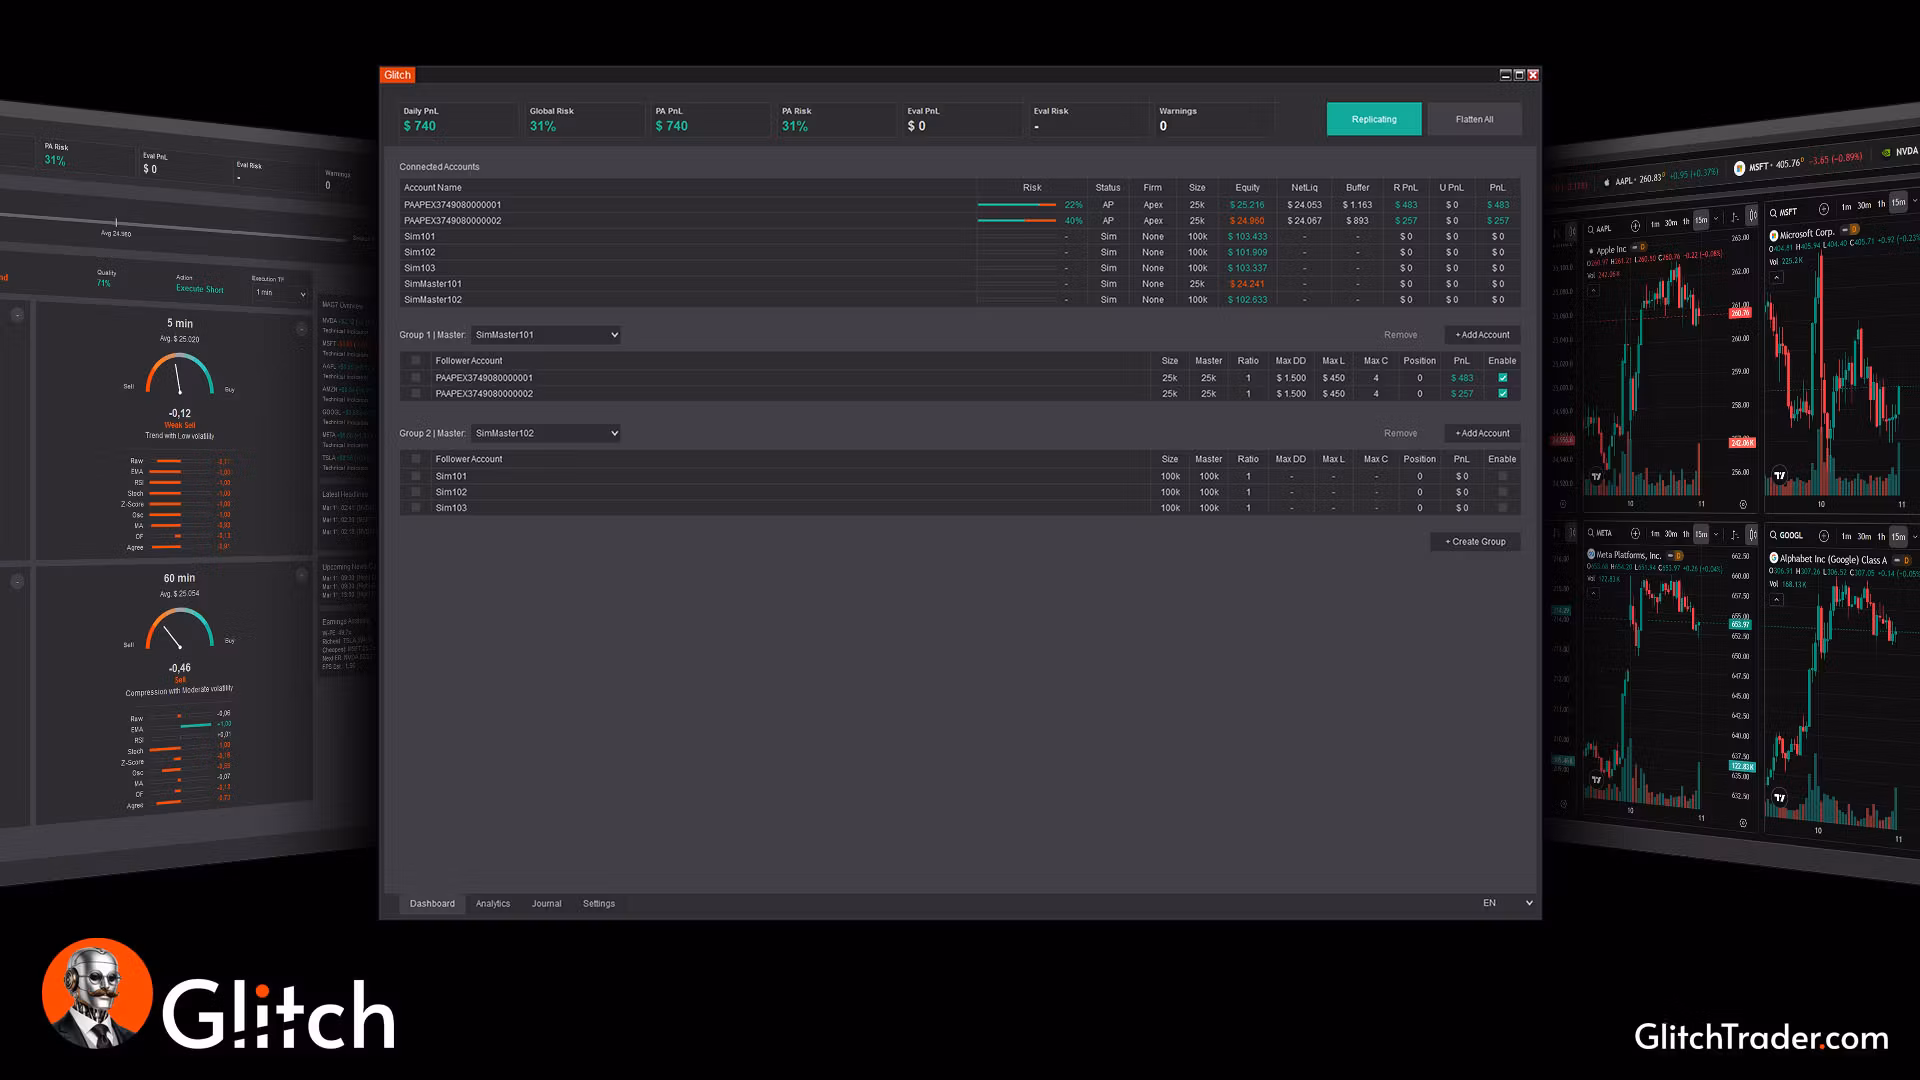Open the Group 1 Master dropdown

pos(546,335)
